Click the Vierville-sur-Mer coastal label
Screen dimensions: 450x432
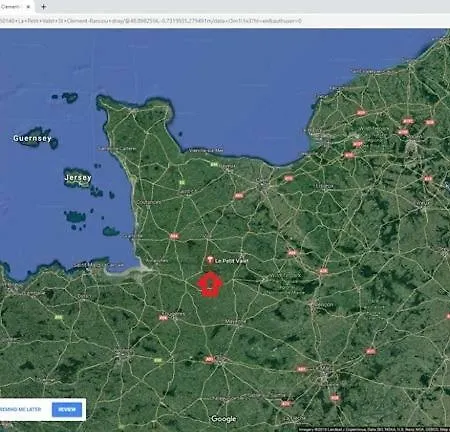(206, 150)
